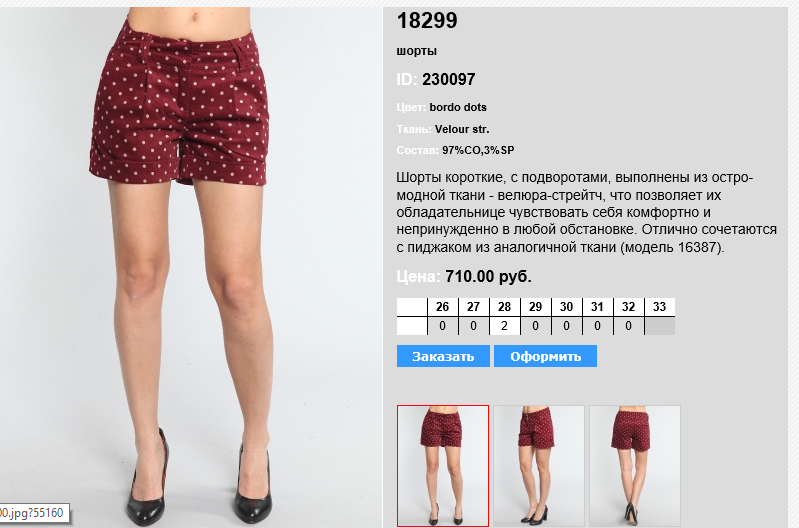Click quantity field under size 32
The width and height of the screenshot is (799, 528).
629,326
